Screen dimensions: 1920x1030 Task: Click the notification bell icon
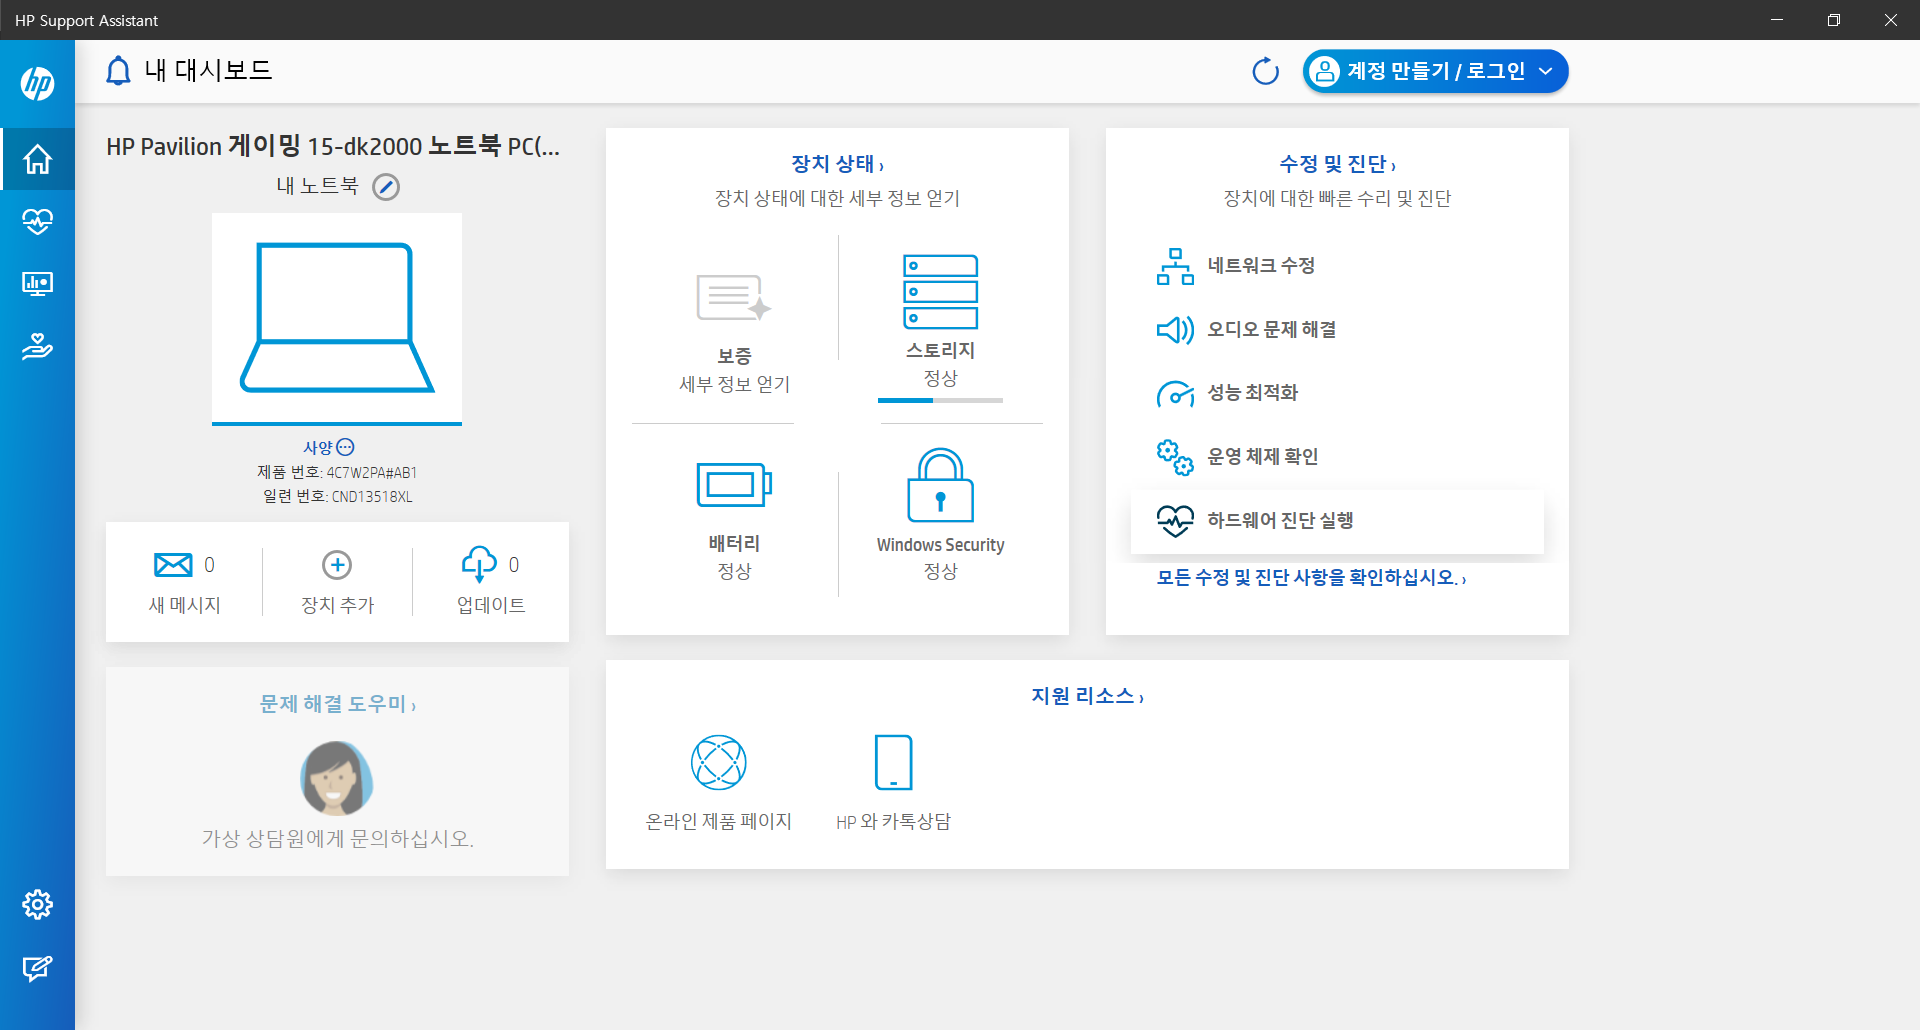pos(118,71)
